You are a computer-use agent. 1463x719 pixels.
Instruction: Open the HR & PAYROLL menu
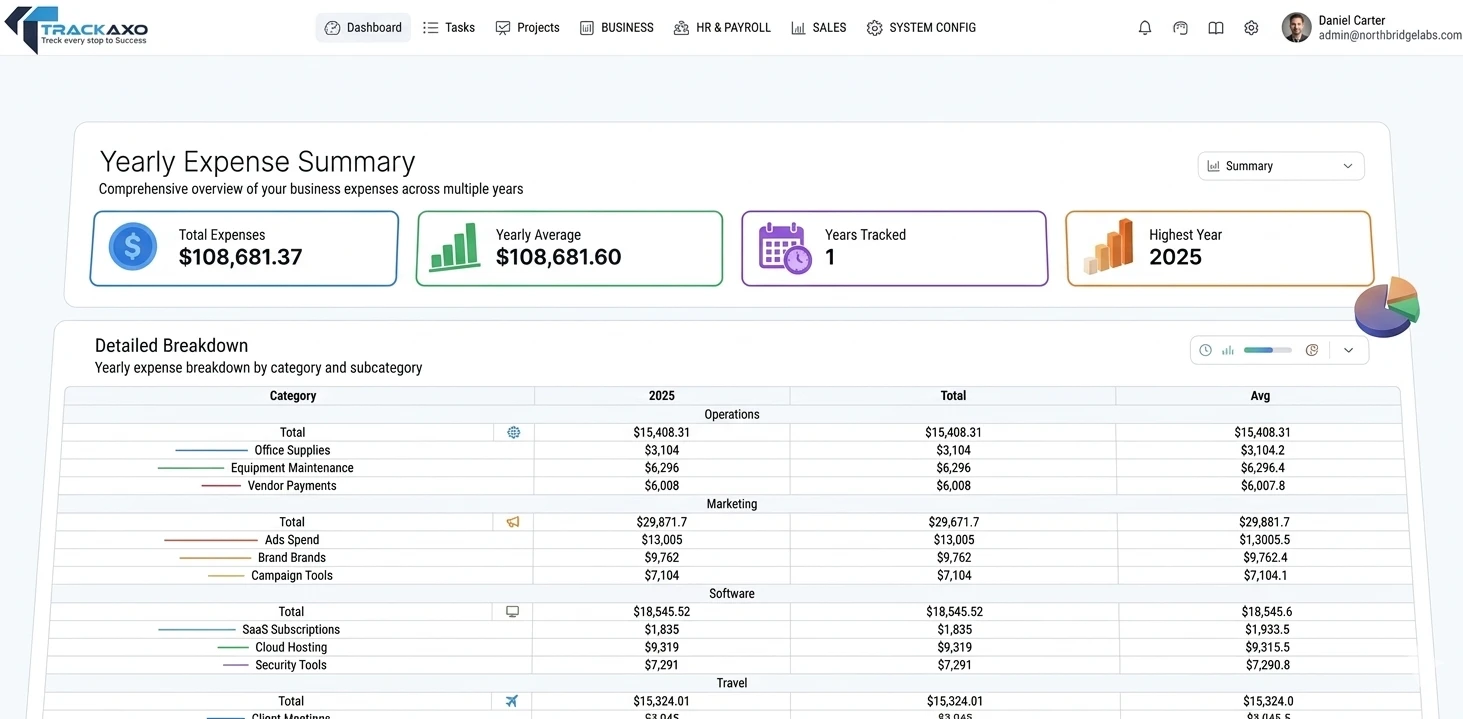722,27
